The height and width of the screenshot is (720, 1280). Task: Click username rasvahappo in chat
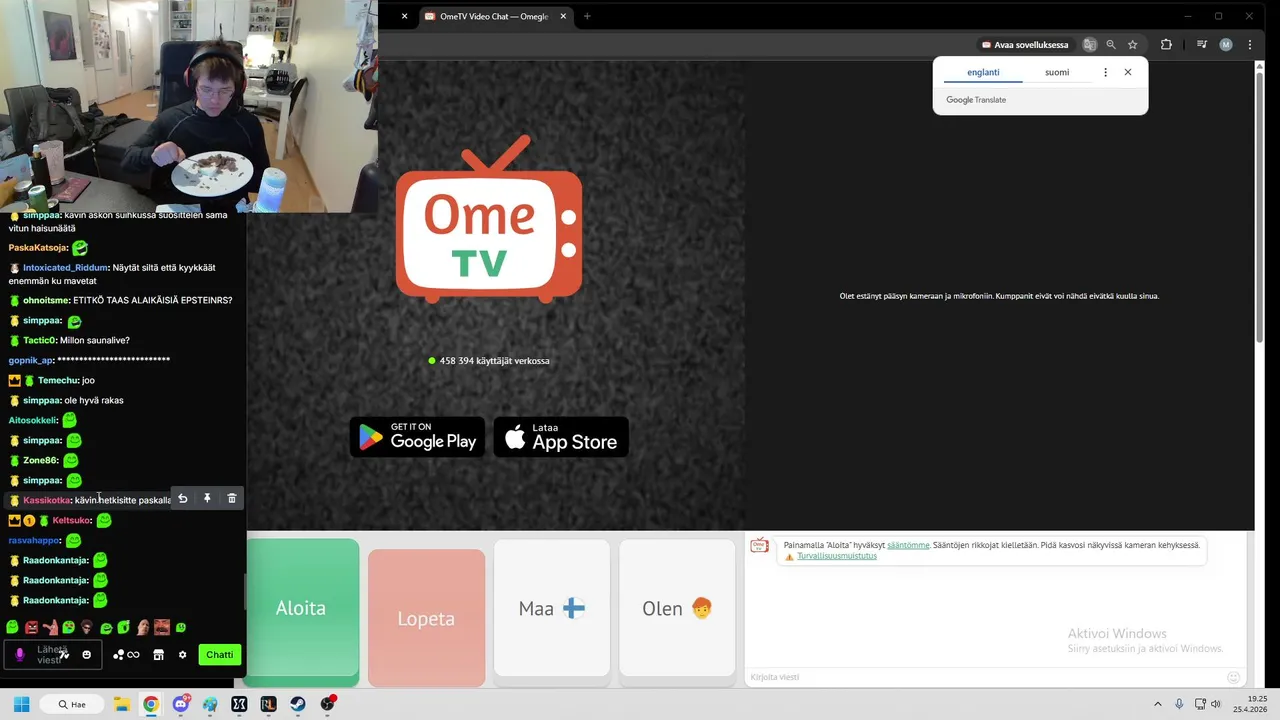coord(35,540)
